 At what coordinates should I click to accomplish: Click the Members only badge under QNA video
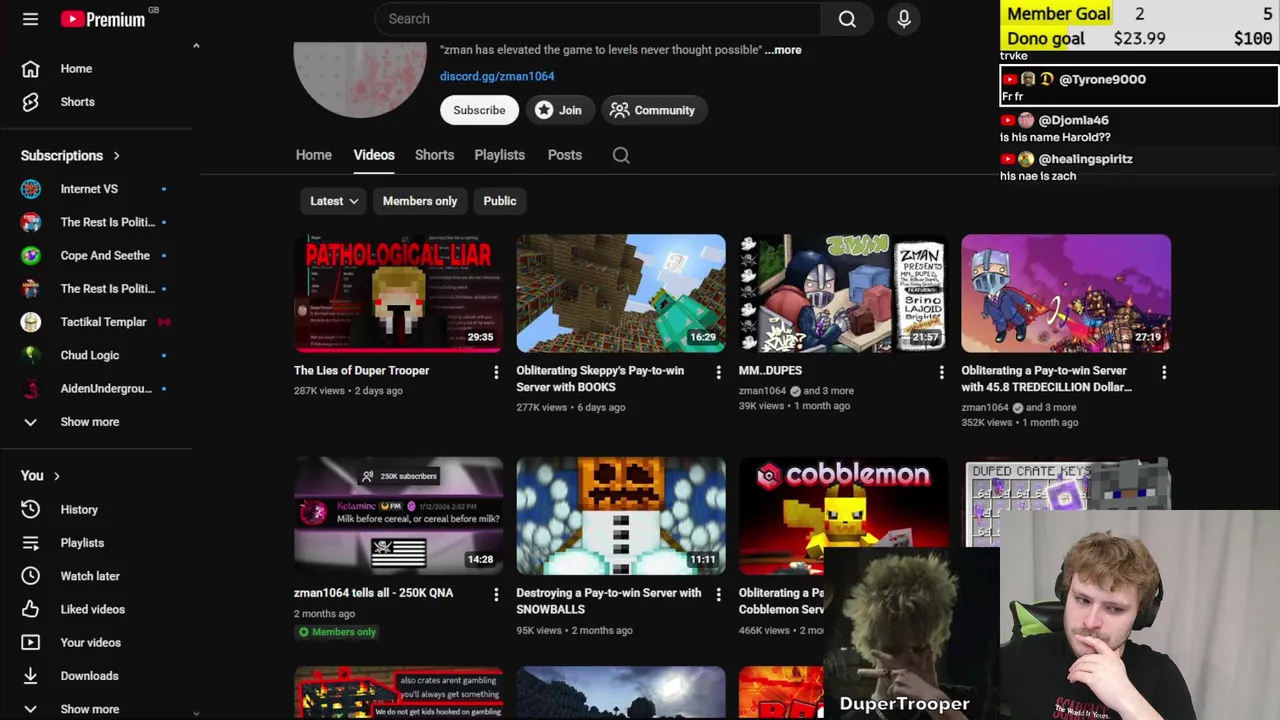coord(336,632)
